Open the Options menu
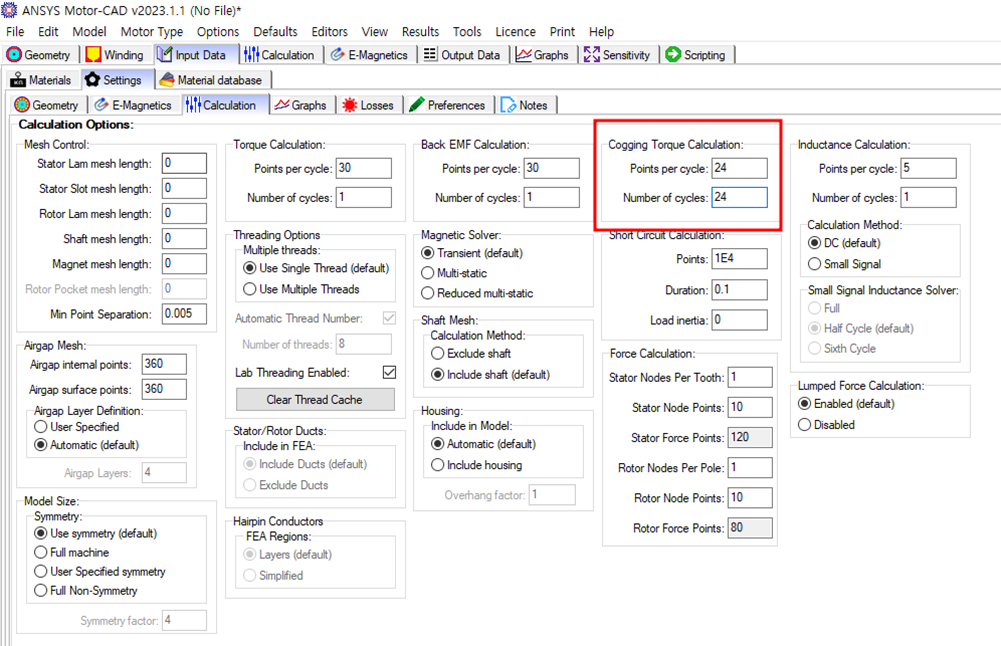This screenshot has height=646, width=1001. tap(218, 31)
